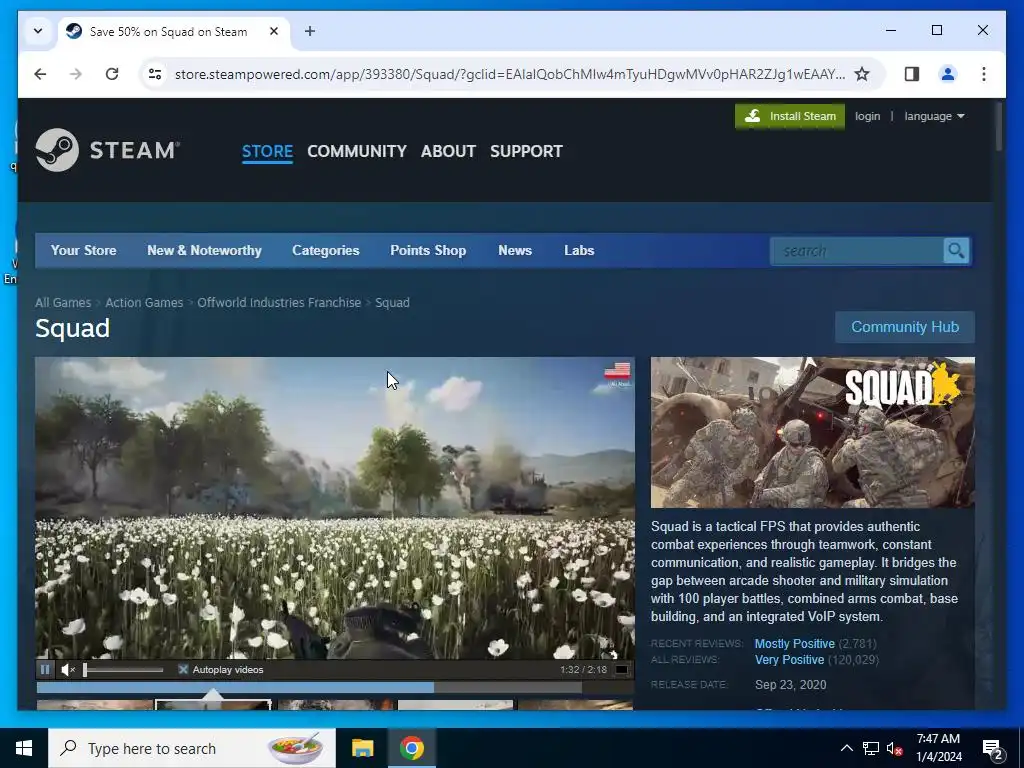Go back to the previous page
The image size is (1024, 768).
coord(40,74)
